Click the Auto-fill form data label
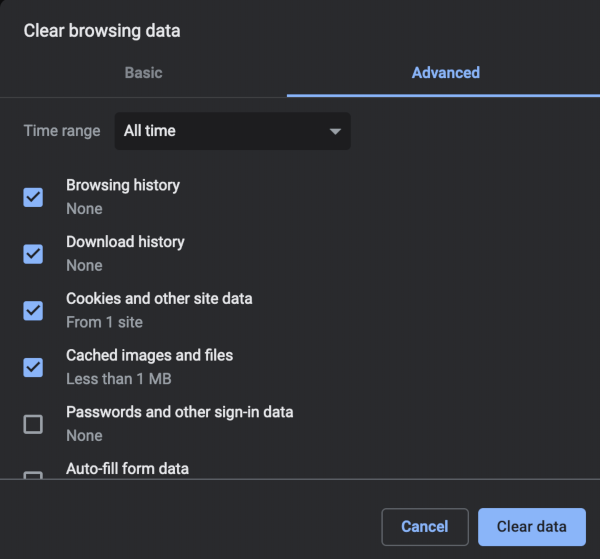 (x=127, y=468)
